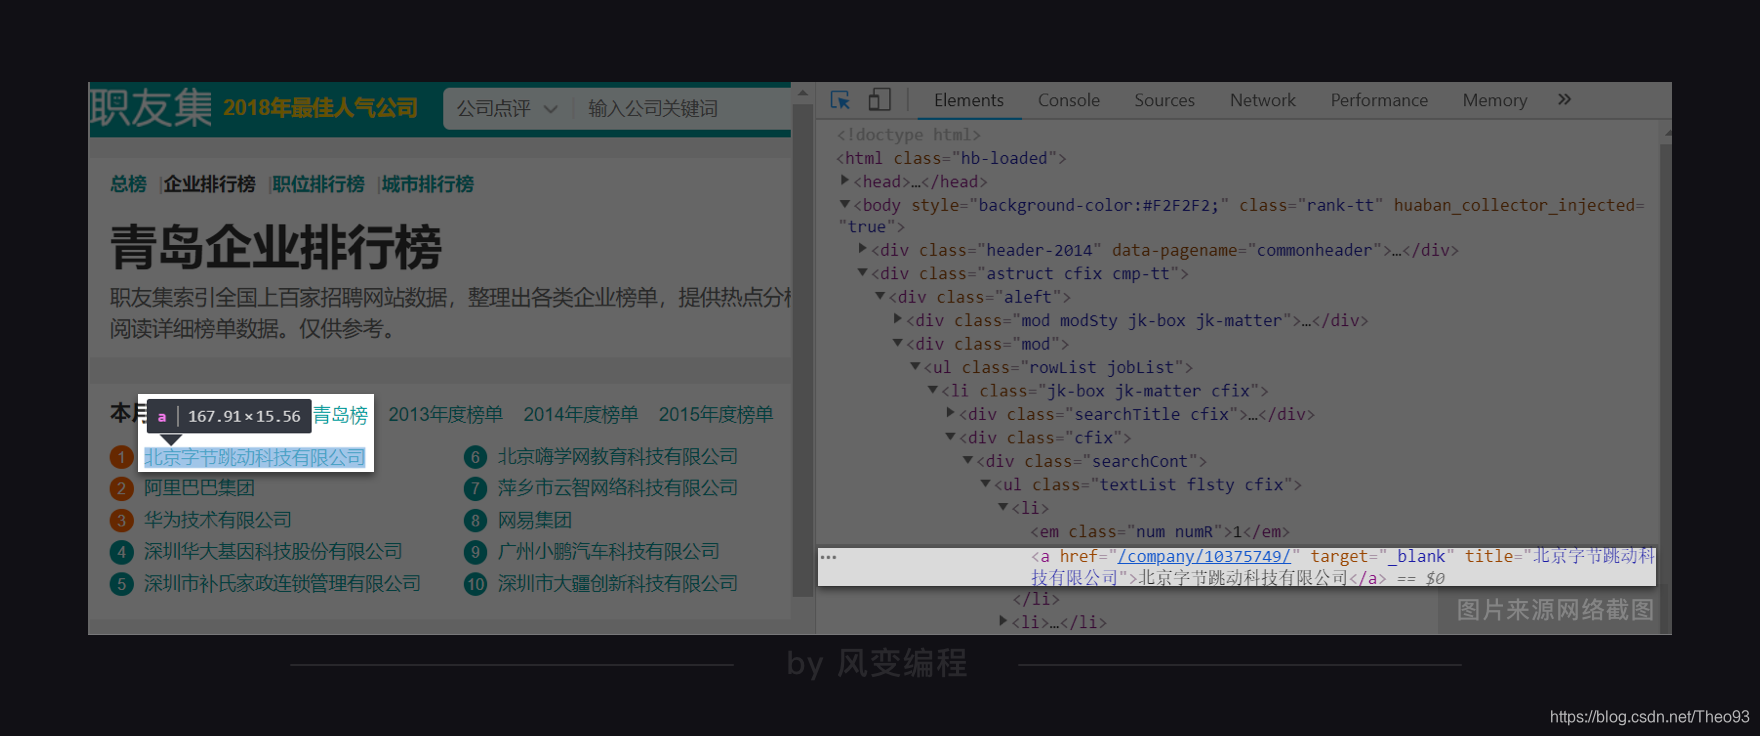Select the 2015年度榜单 tab

(x=716, y=414)
